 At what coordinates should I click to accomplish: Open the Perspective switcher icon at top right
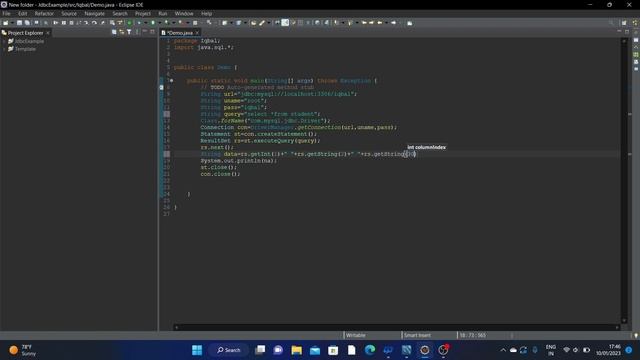point(624,23)
